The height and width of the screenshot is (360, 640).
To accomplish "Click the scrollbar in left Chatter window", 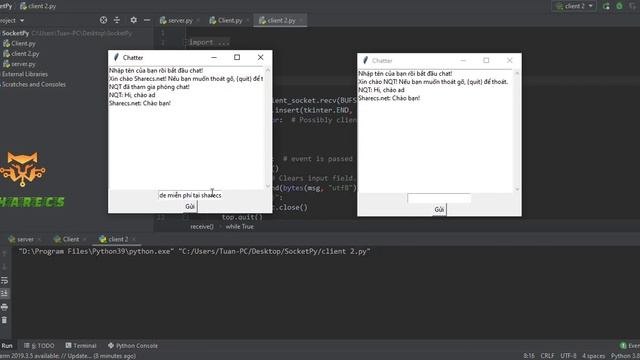I will point(268,127).
